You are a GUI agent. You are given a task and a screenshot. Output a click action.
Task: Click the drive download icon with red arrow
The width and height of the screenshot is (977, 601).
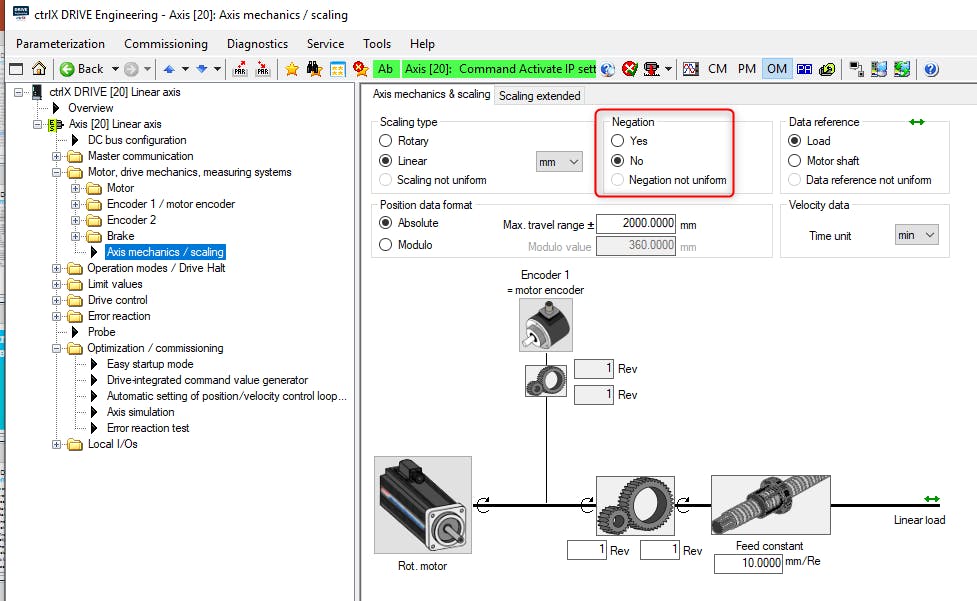click(652, 69)
